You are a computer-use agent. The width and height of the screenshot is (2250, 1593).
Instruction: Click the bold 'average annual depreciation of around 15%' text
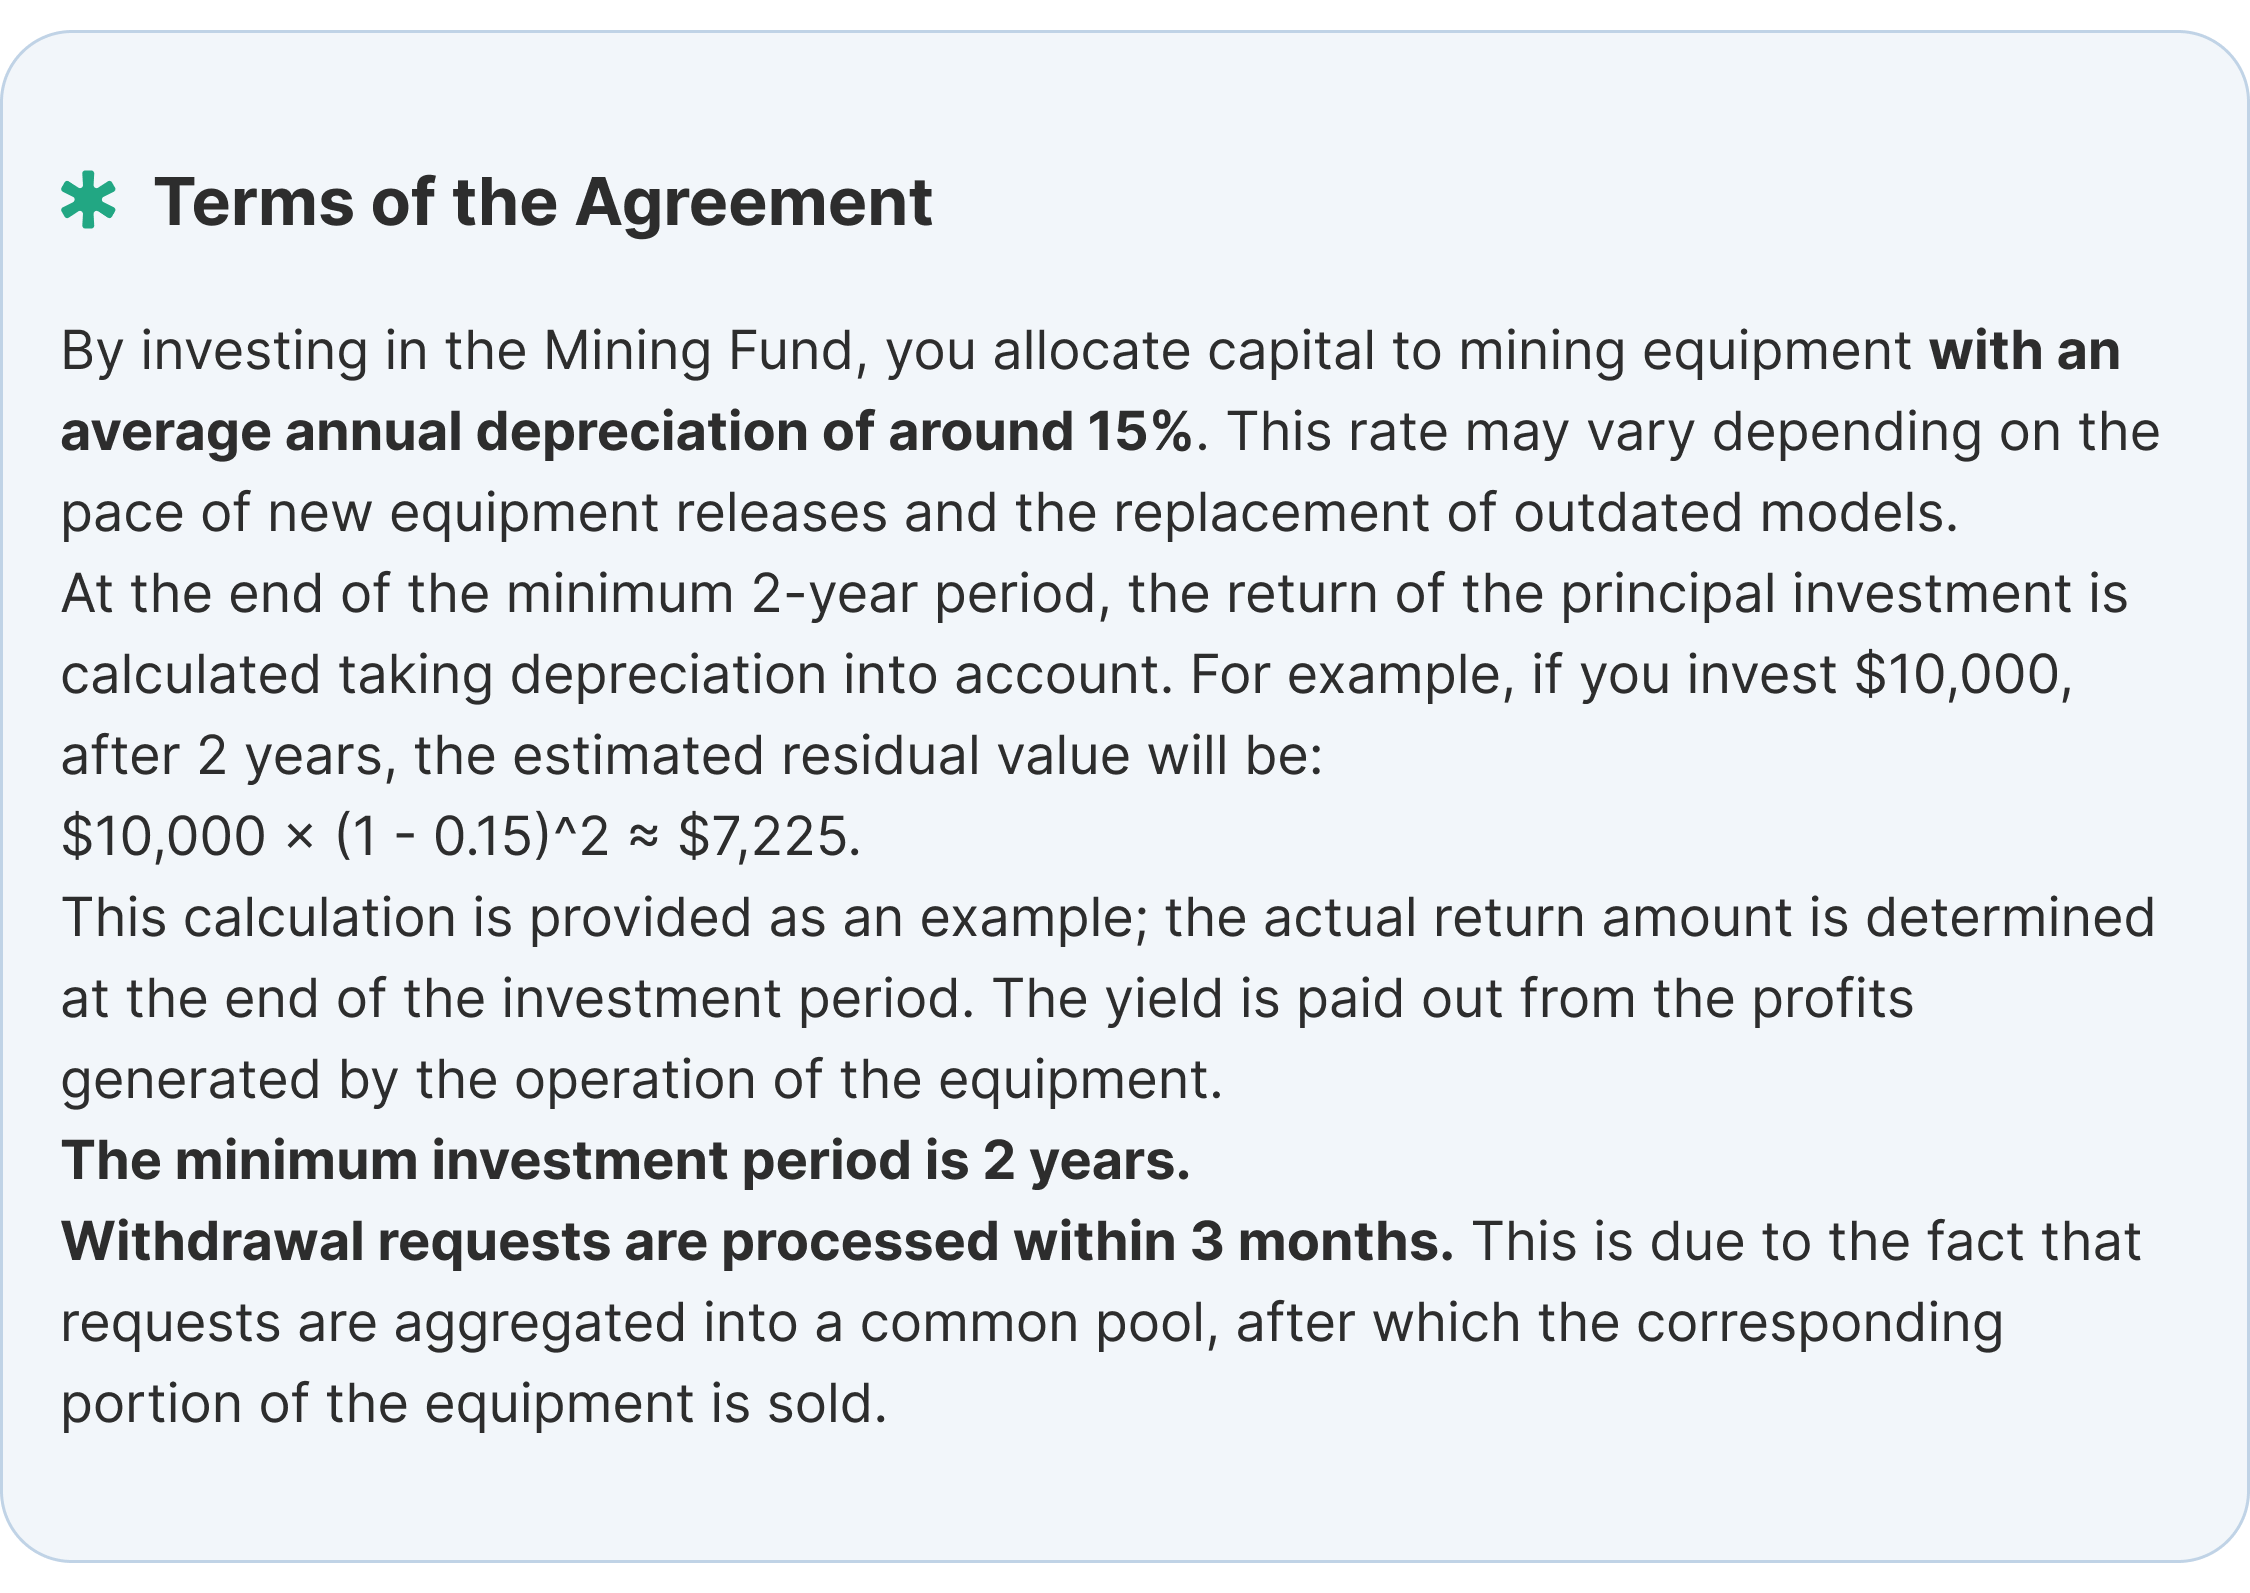click(627, 432)
